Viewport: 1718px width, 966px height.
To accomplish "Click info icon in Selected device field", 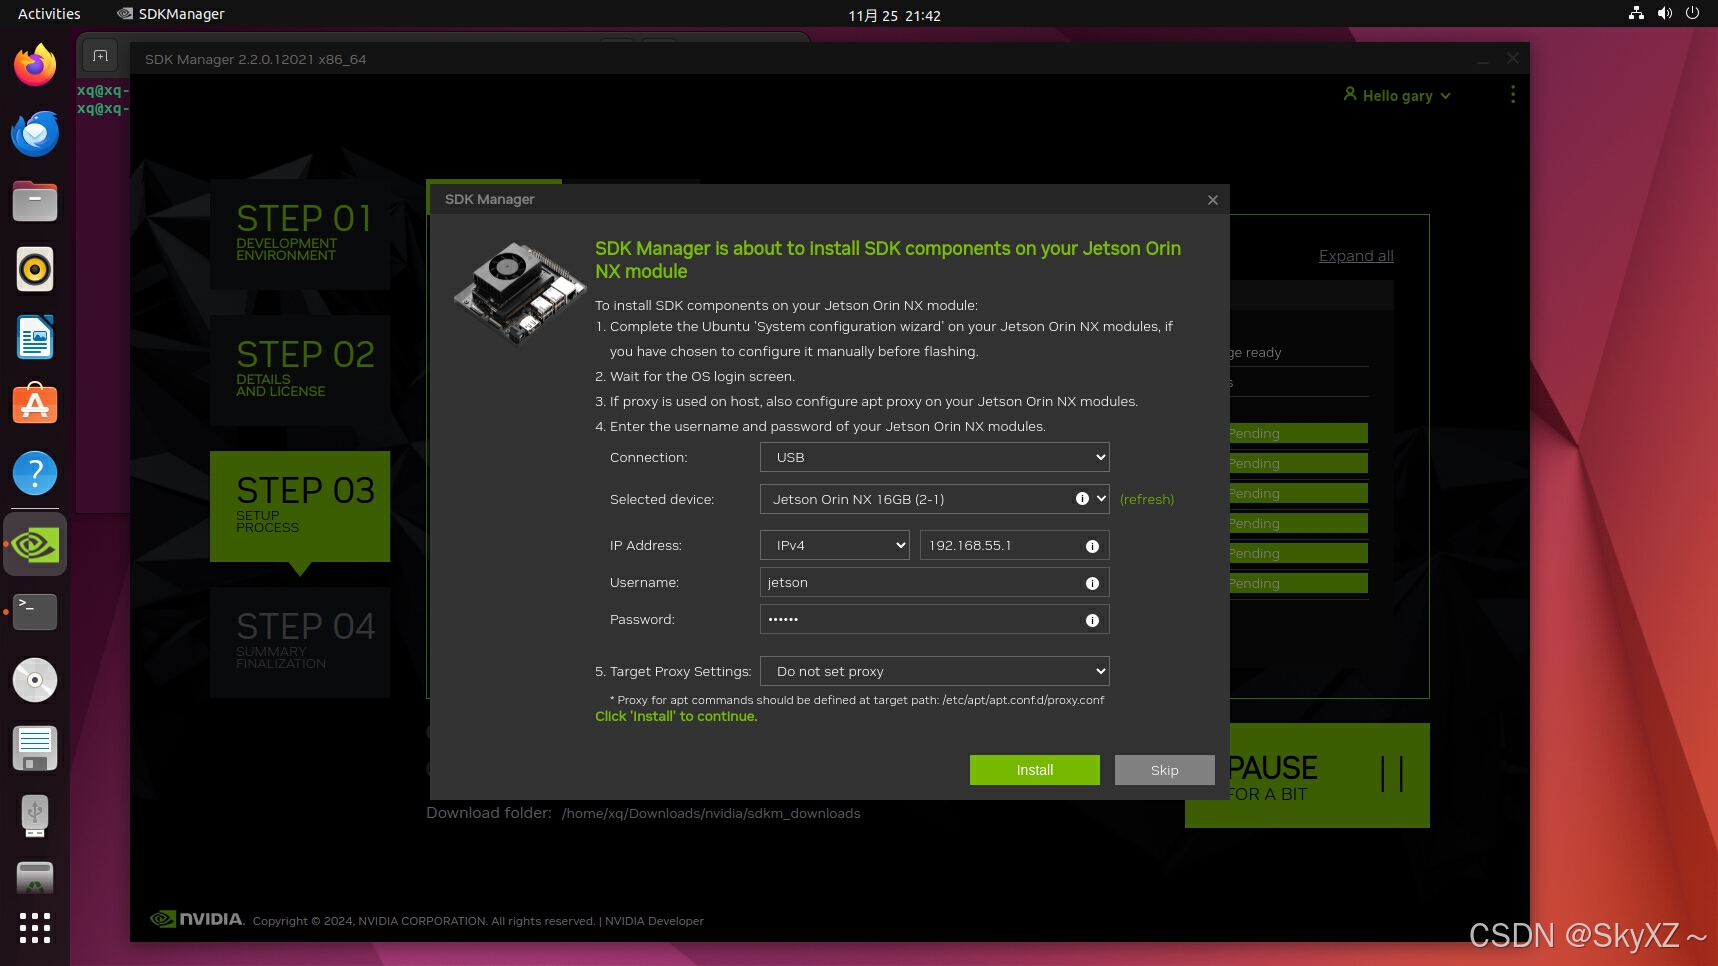I will click(1082, 499).
